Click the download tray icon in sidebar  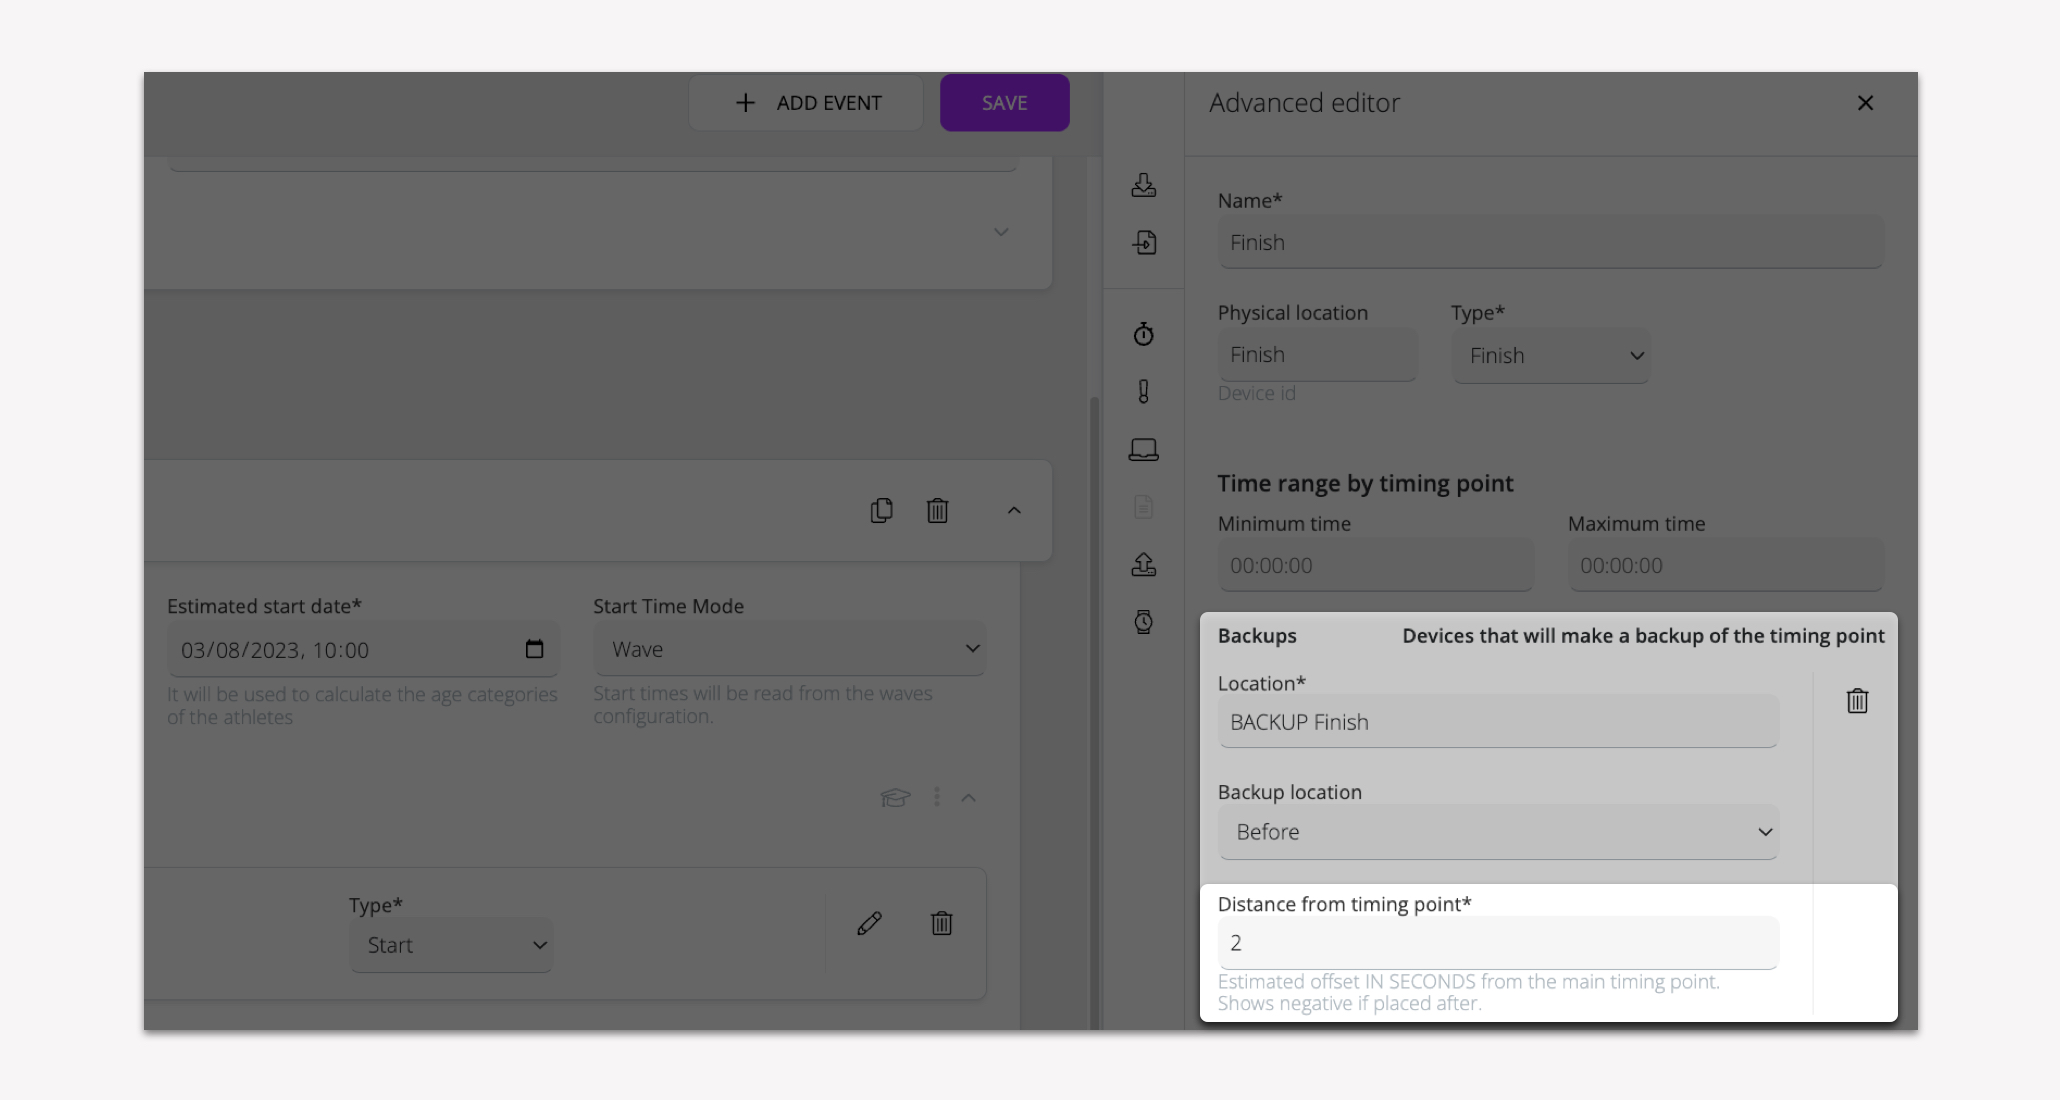(1143, 185)
